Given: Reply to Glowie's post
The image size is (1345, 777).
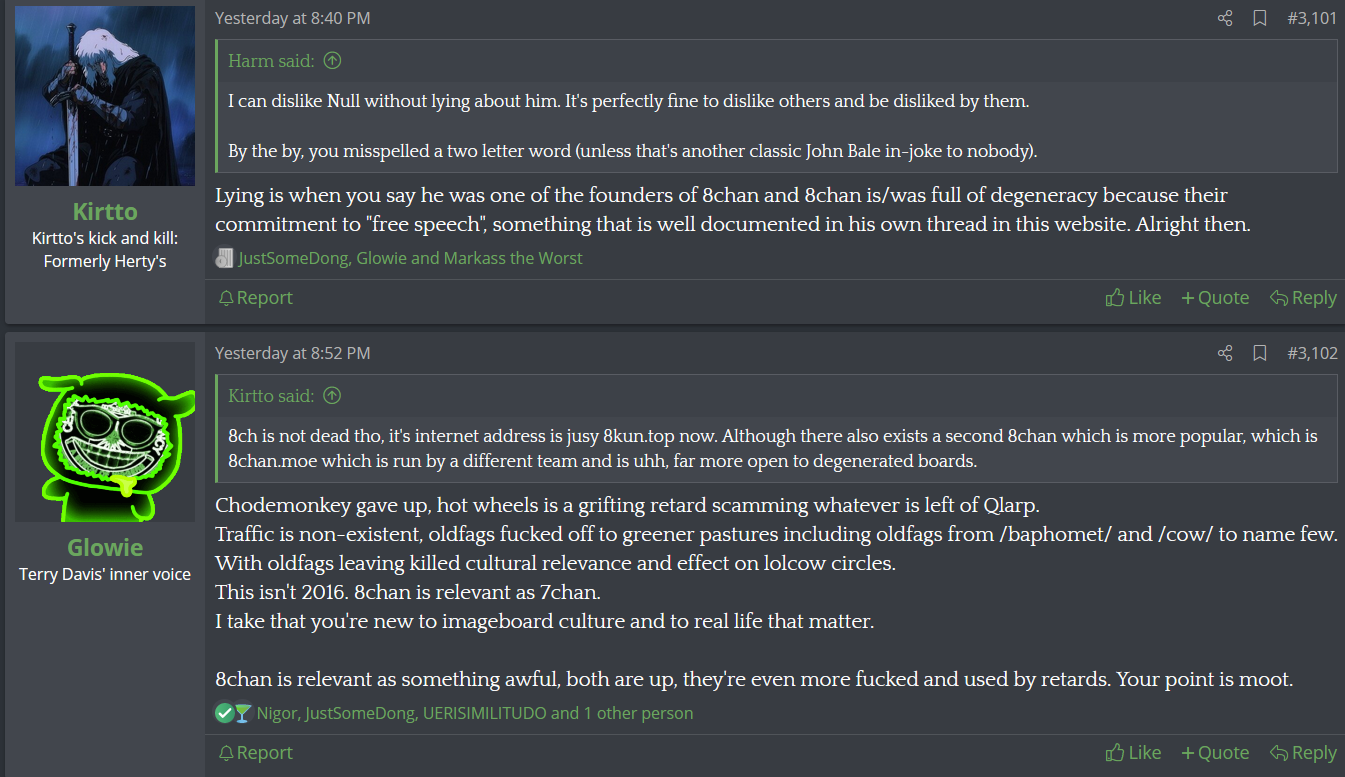Looking at the screenshot, I should (x=1303, y=753).
